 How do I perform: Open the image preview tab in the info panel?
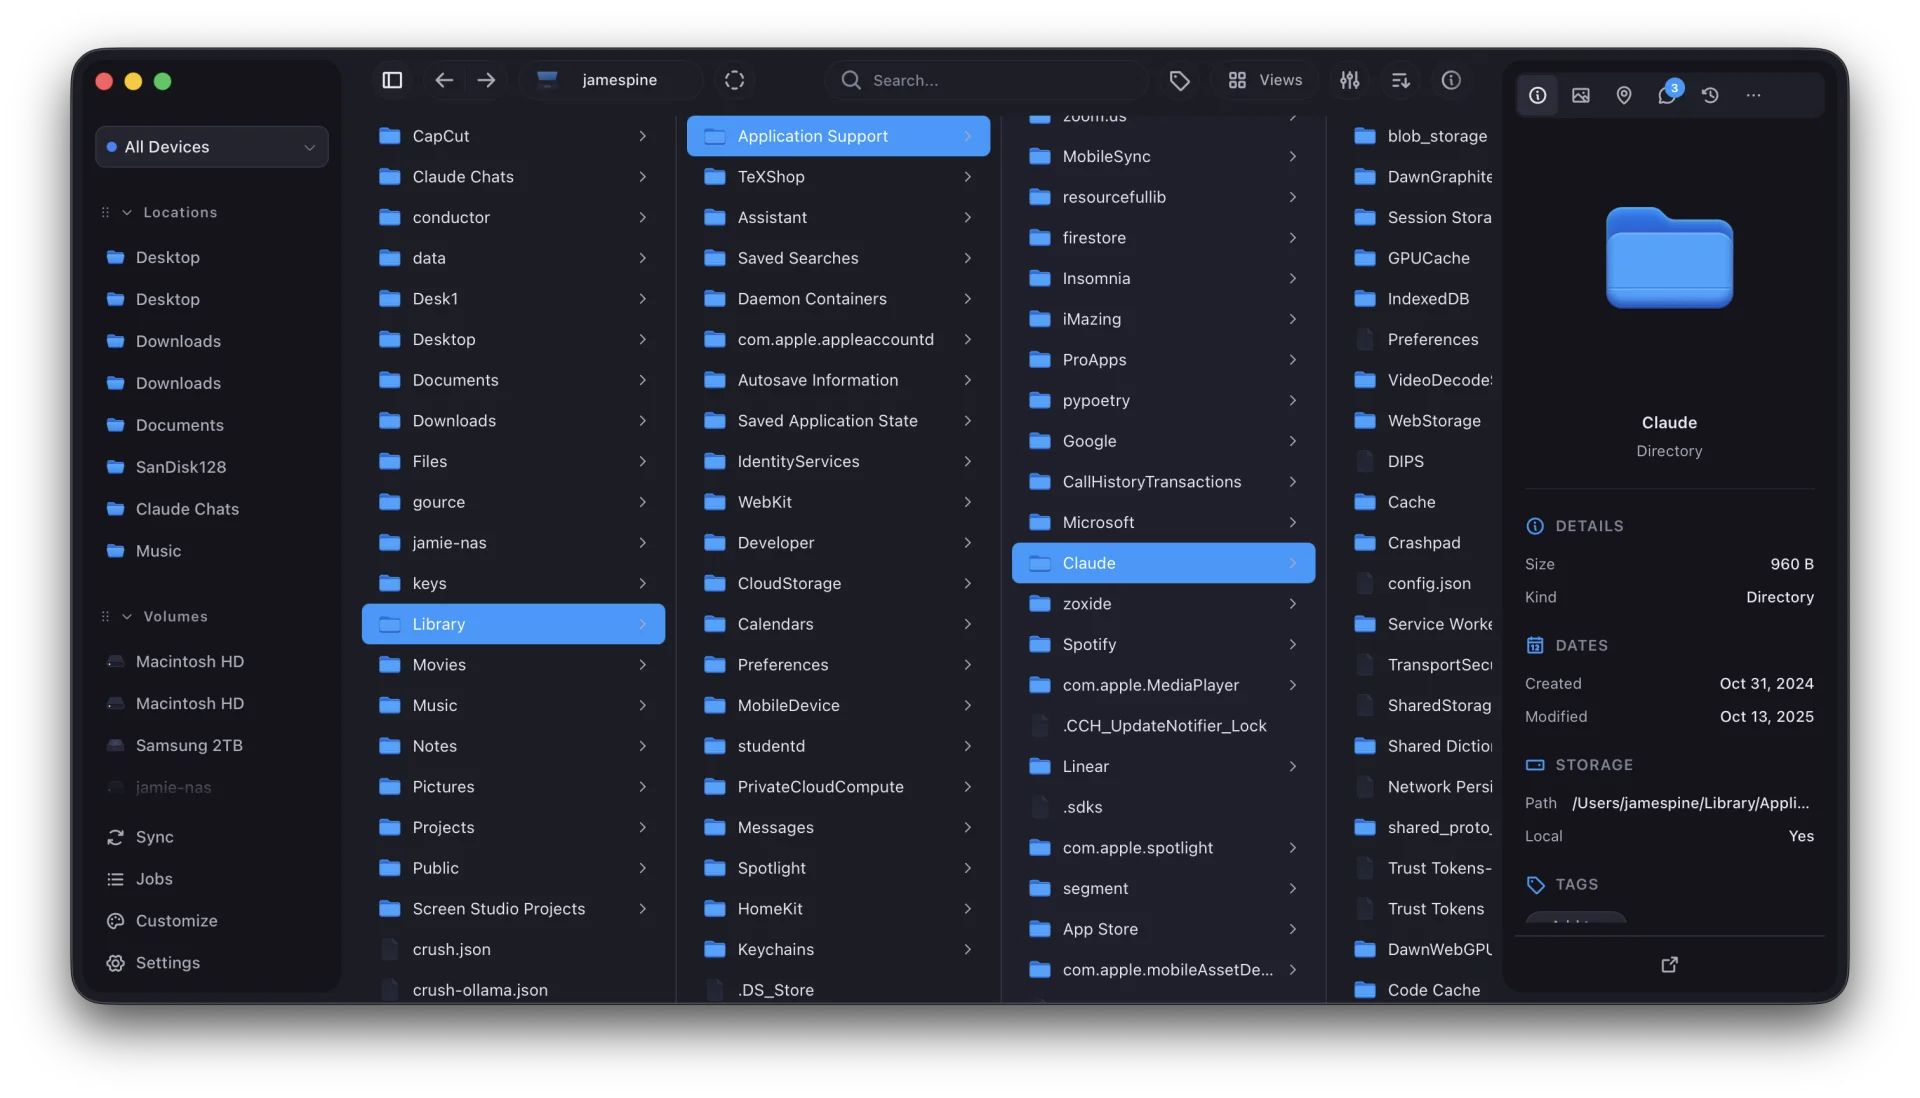point(1581,95)
